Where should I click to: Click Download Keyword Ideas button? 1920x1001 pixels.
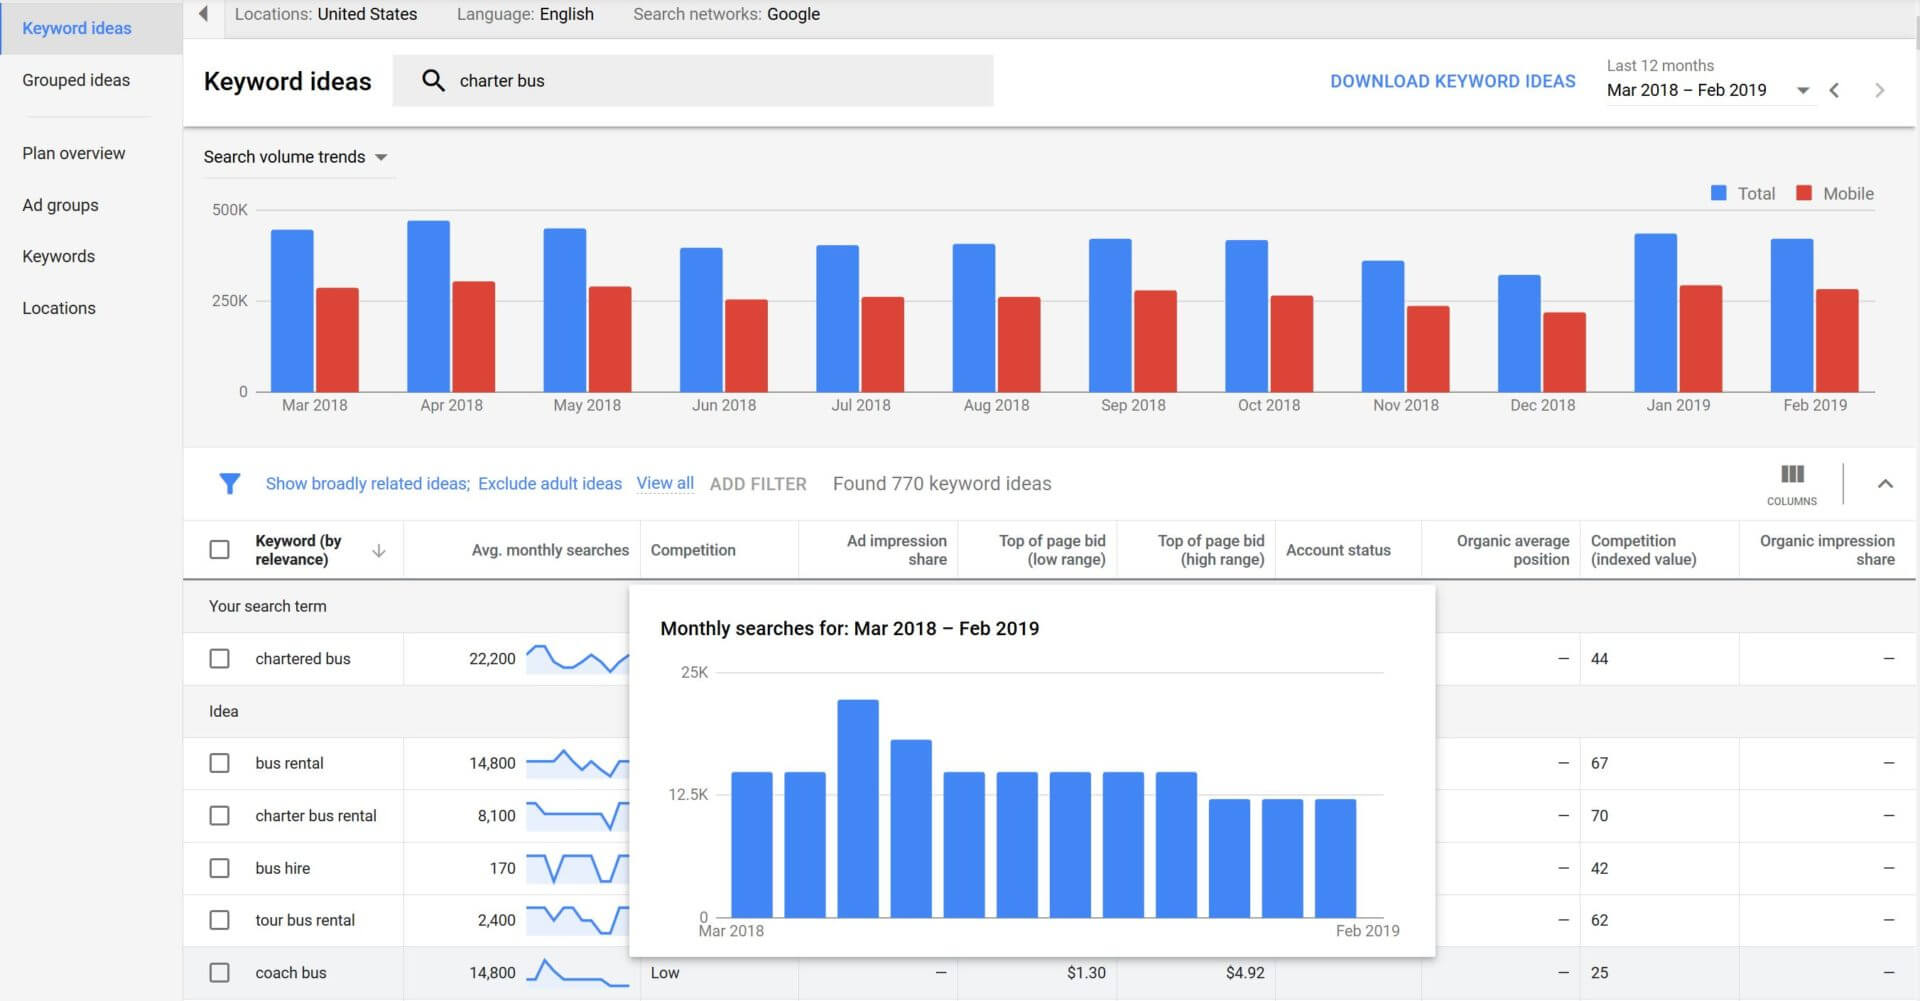[x=1452, y=81]
